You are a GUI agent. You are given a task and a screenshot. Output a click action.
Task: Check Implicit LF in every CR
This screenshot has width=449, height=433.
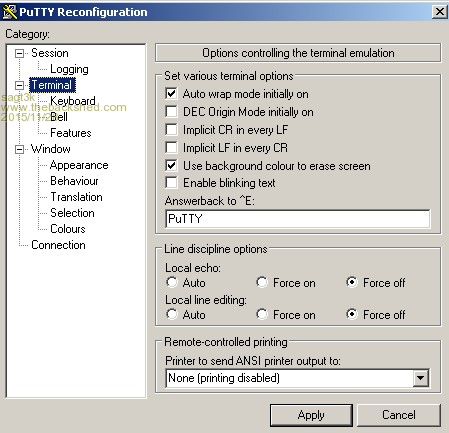point(171,148)
